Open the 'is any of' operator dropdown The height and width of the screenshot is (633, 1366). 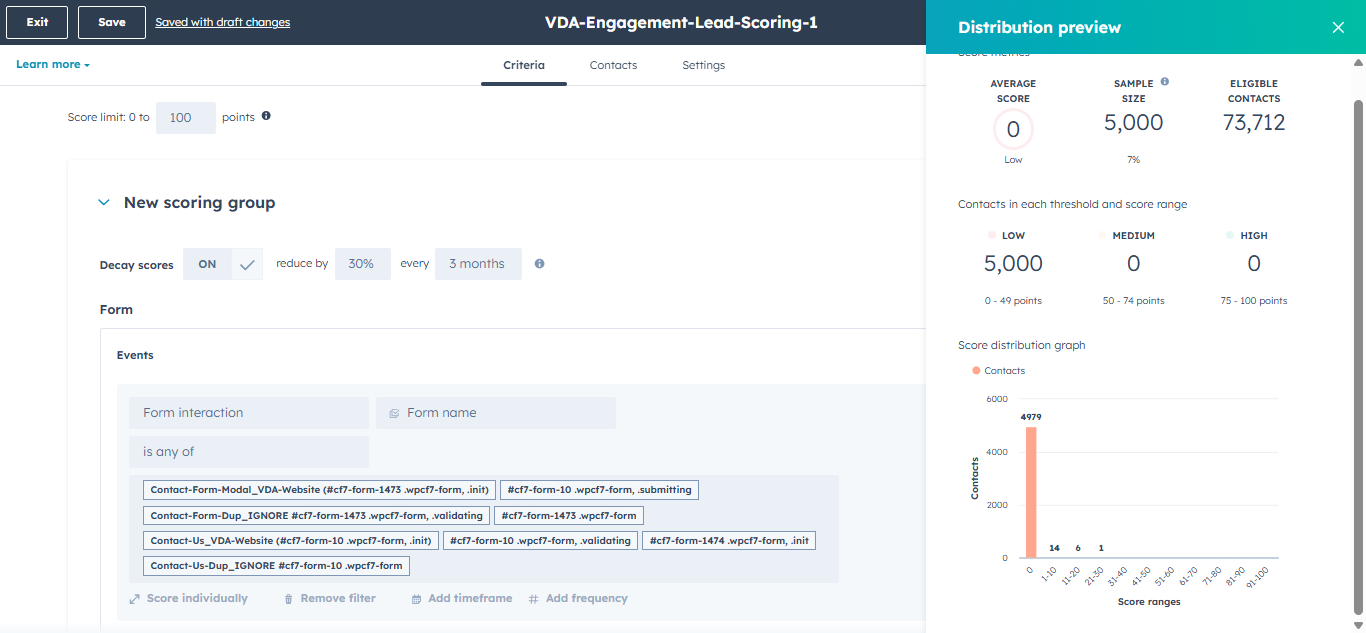click(249, 452)
